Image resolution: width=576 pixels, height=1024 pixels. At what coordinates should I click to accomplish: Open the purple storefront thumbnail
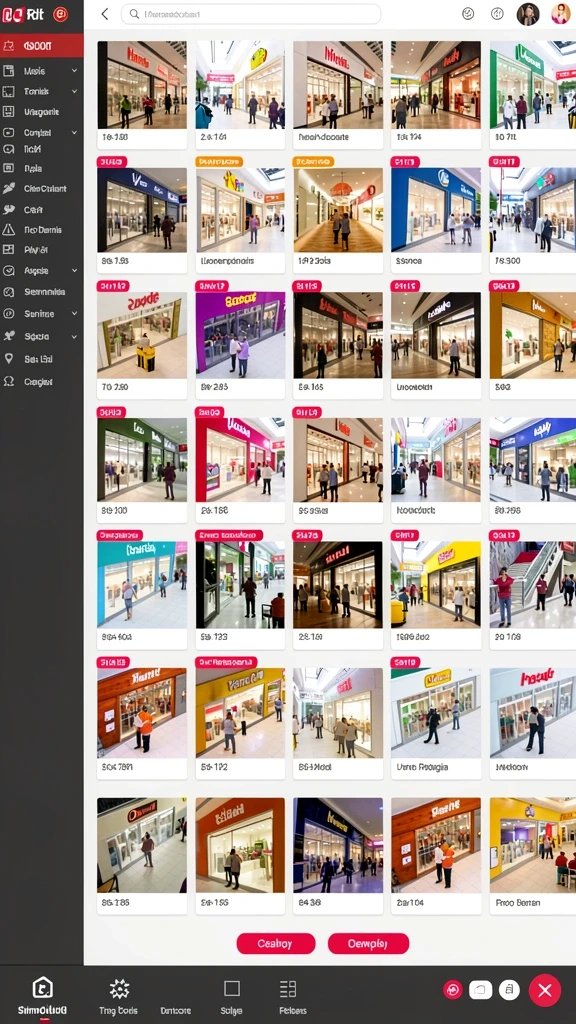pyautogui.click(x=240, y=335)
